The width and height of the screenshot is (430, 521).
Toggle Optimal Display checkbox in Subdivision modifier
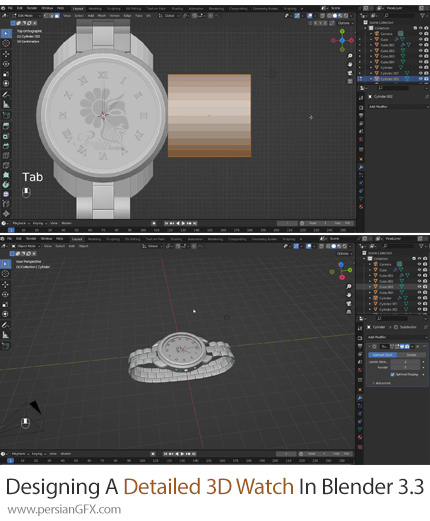pyautogui.click(x=392, y=374)
